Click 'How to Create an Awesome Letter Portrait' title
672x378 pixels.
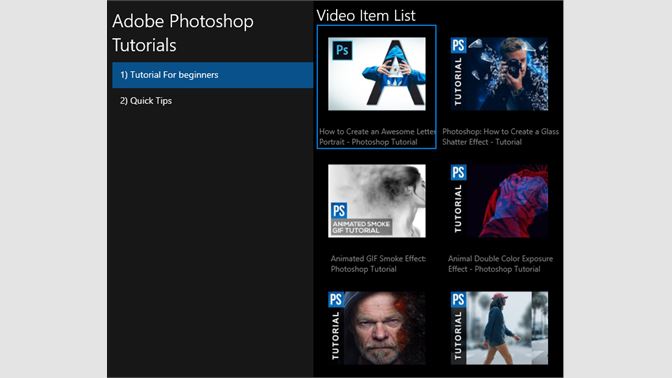tap(377, 137)
